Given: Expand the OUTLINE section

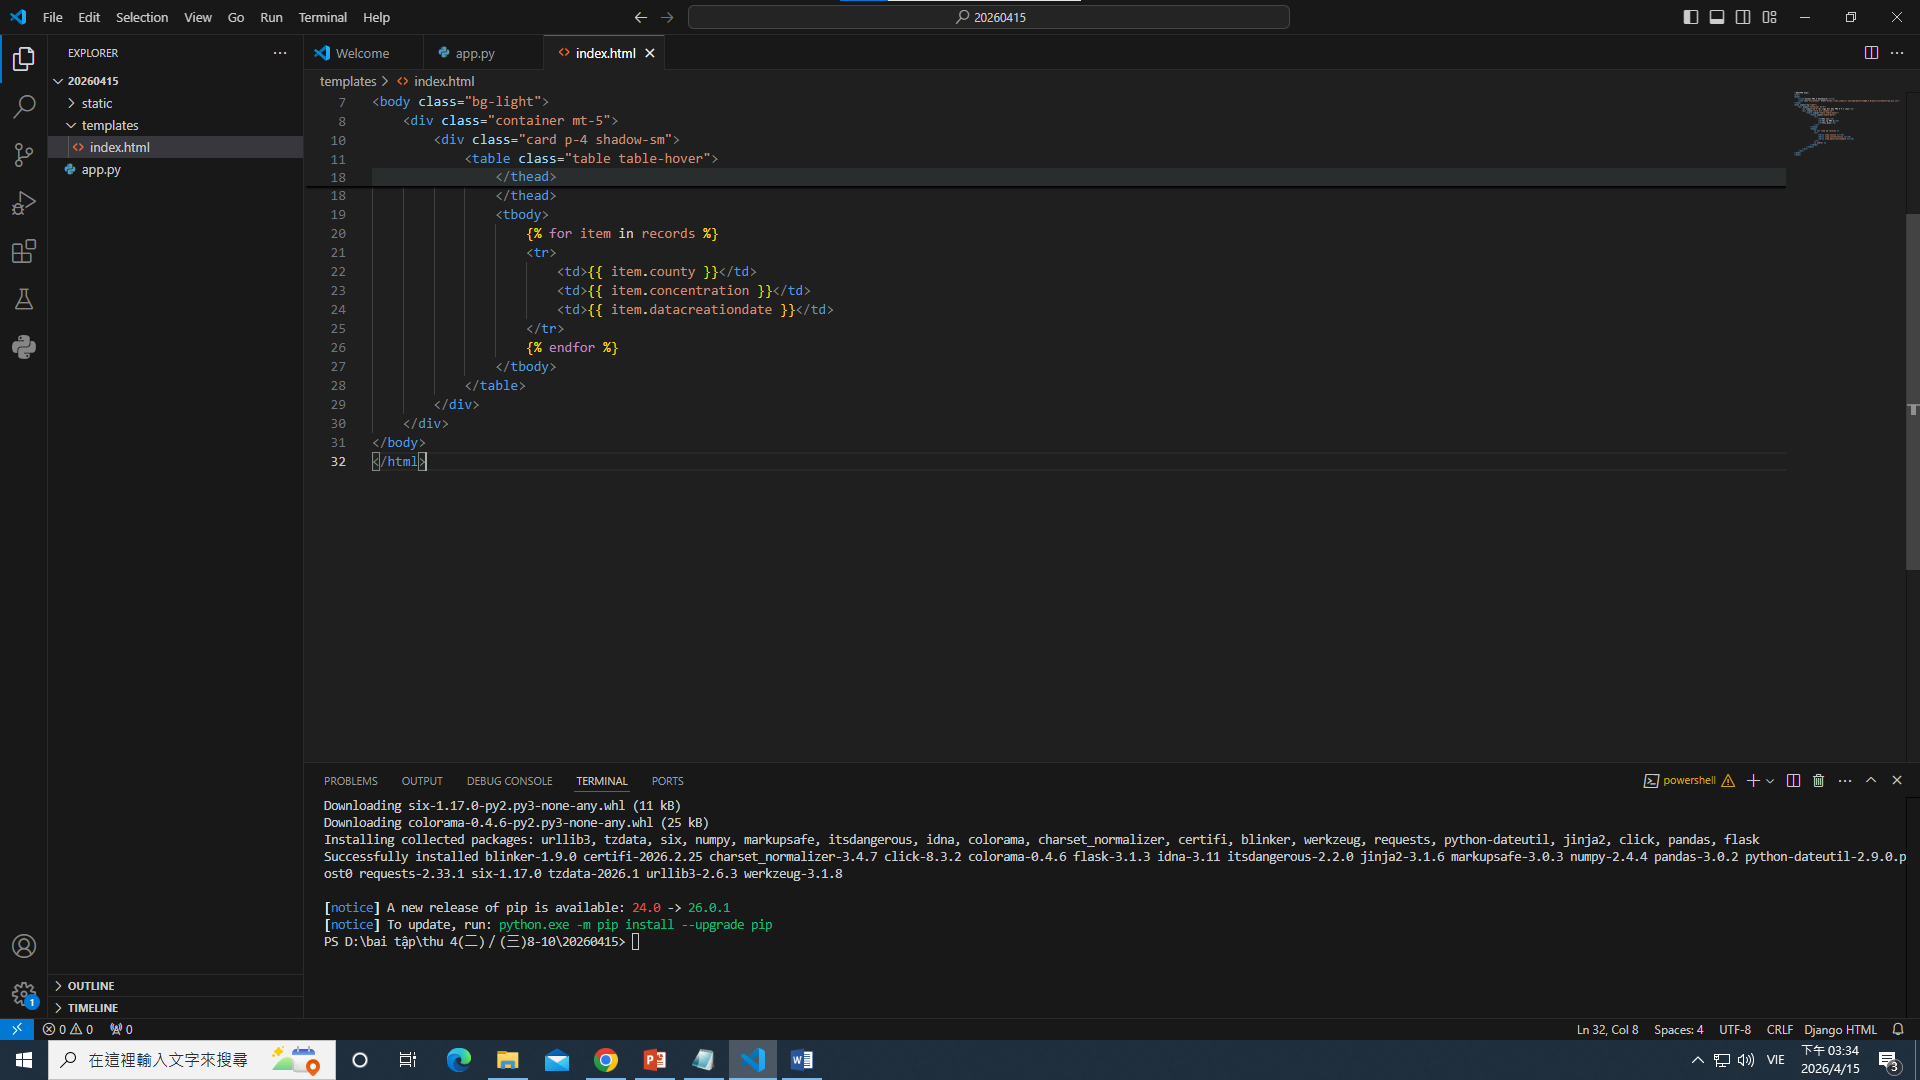Looking at the screenshot, I should (x=91, y=986).
